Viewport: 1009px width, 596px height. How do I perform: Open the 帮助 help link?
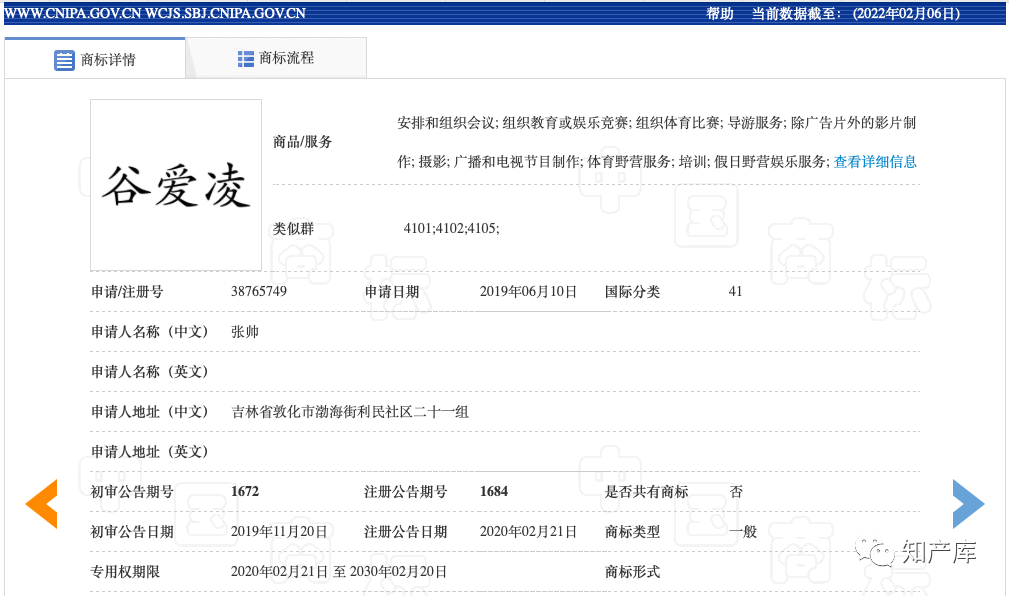(x=720, y=13)
